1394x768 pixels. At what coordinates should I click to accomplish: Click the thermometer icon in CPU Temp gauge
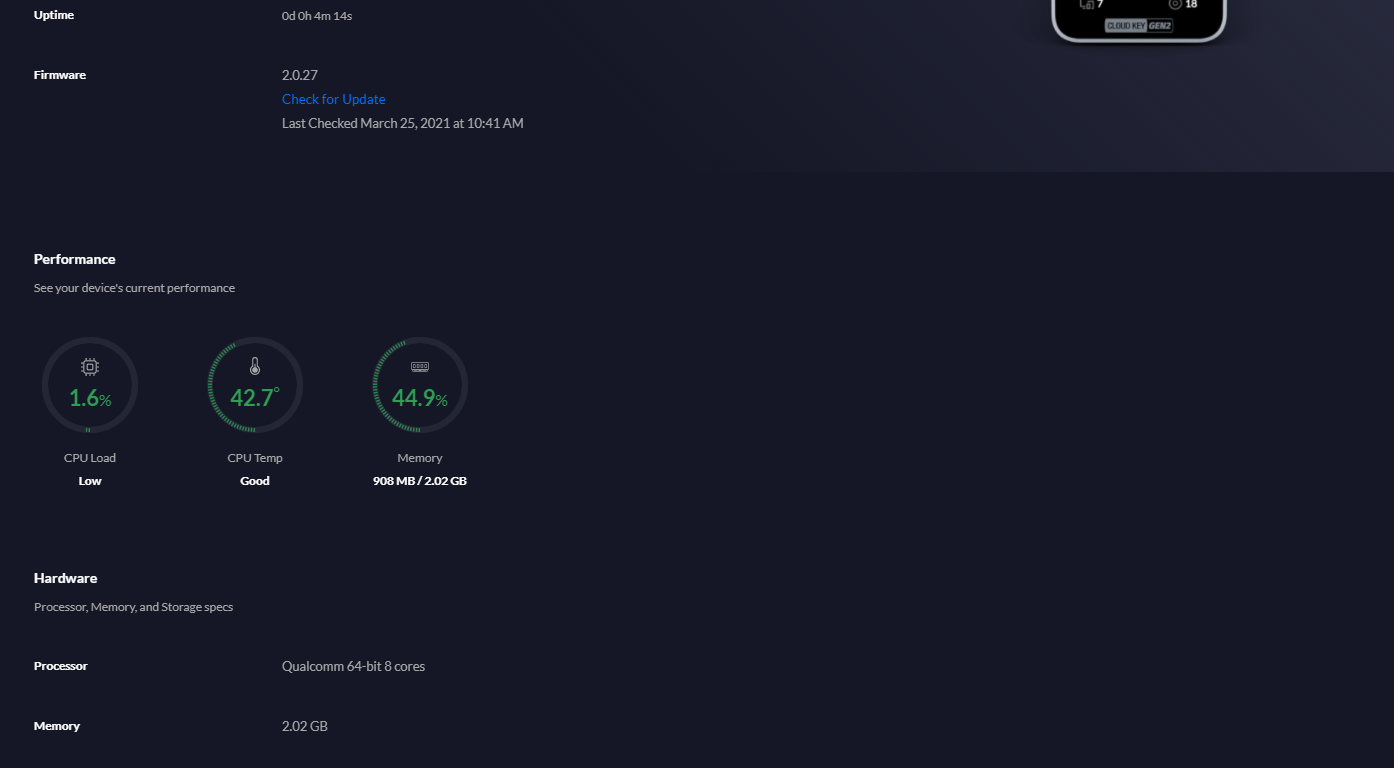click(255, 367)
